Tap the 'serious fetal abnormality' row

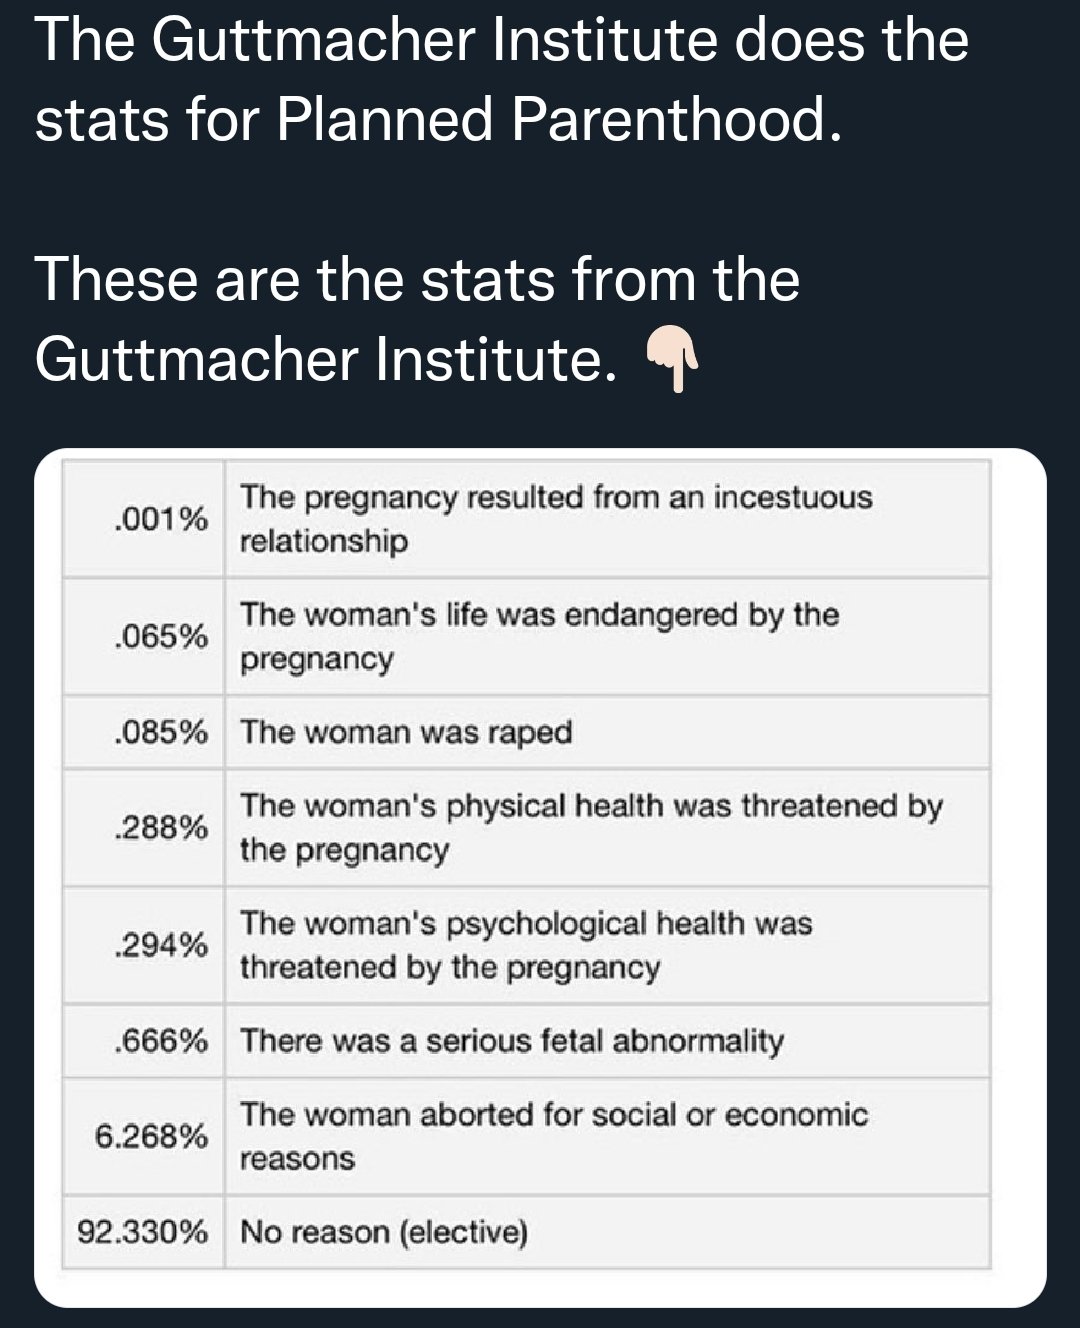(x=608, y=1041)
